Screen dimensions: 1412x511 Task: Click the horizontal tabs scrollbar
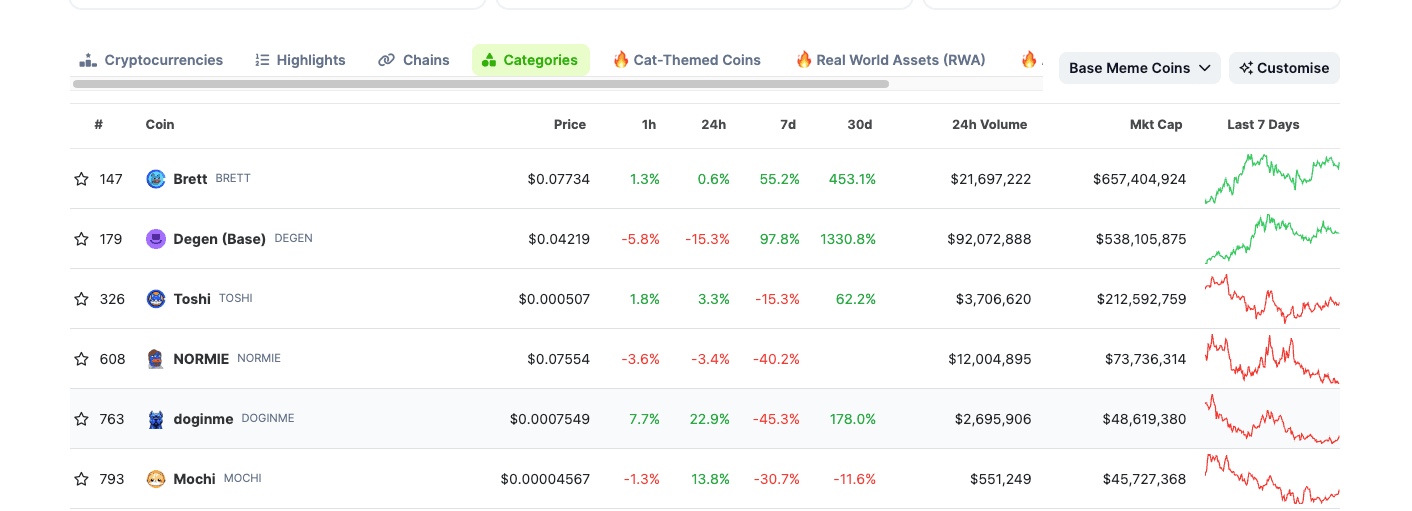click(481, 84)
